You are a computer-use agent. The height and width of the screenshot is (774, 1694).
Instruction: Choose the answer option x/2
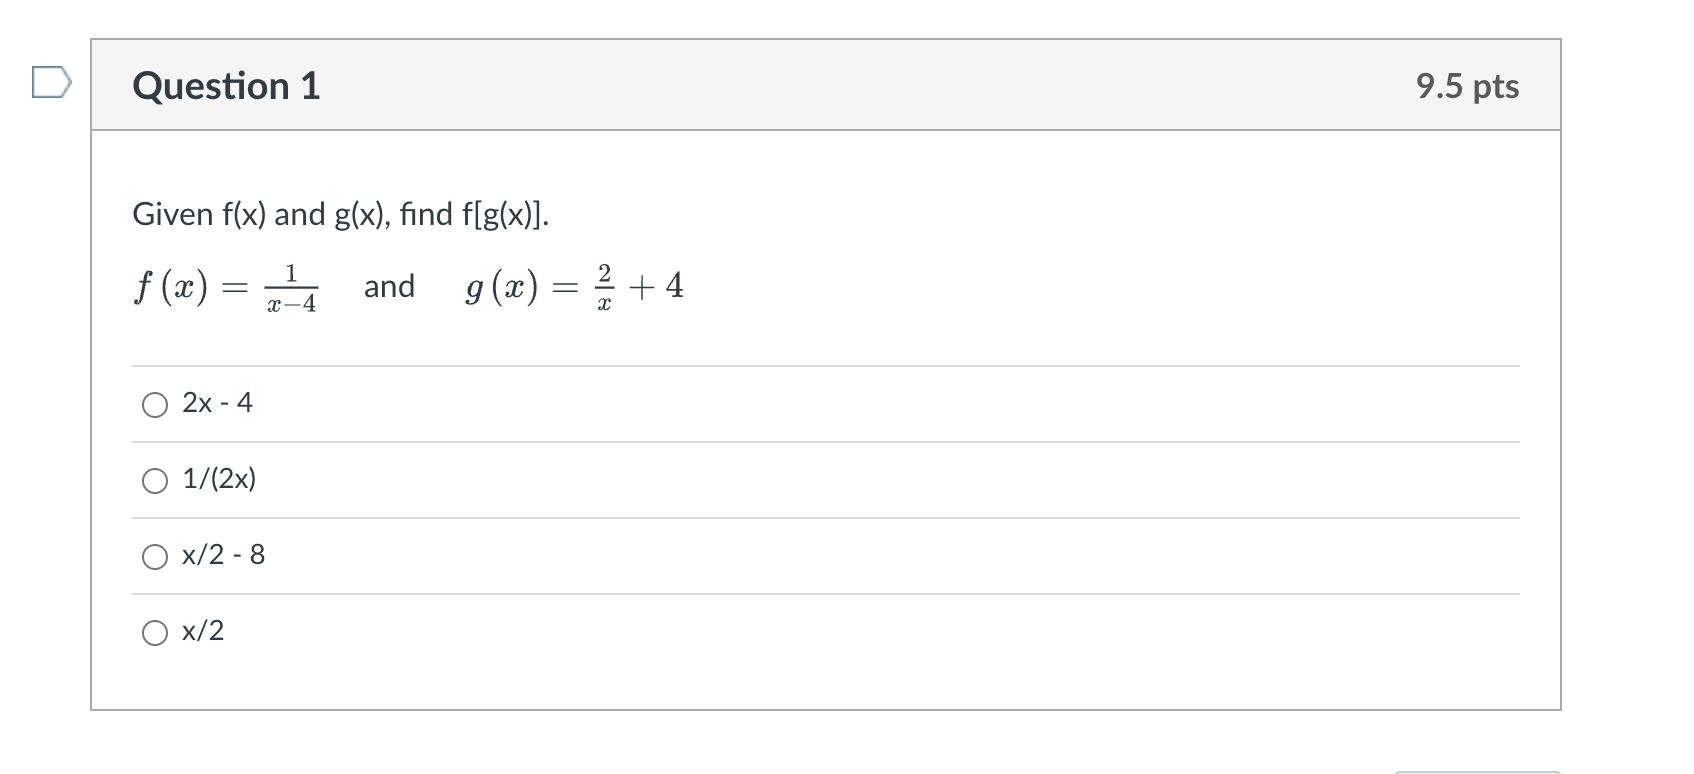point(155,632)
